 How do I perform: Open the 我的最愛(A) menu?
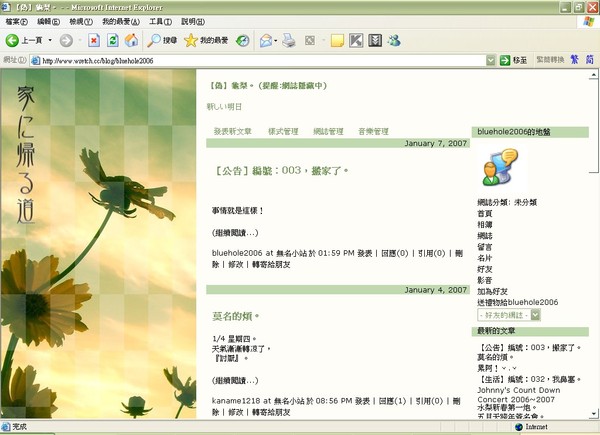click(121, 22)
